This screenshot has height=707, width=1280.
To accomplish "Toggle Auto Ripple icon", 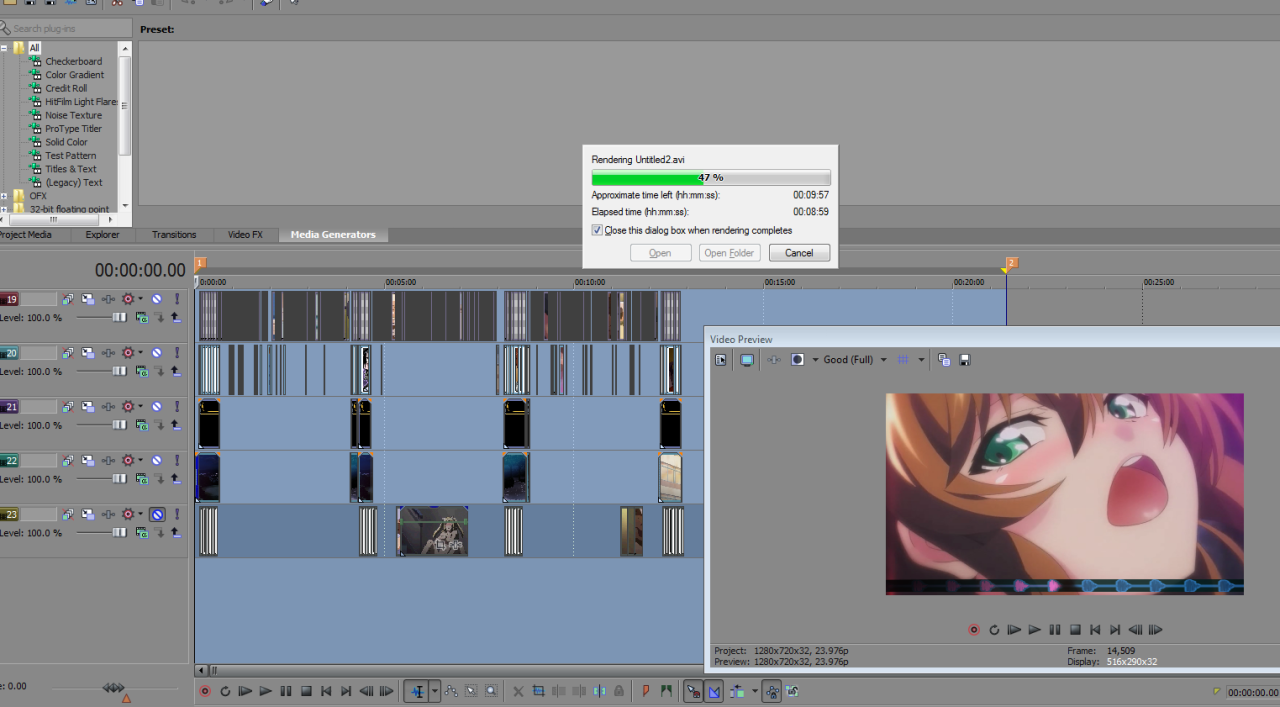I will click(737, 691).
